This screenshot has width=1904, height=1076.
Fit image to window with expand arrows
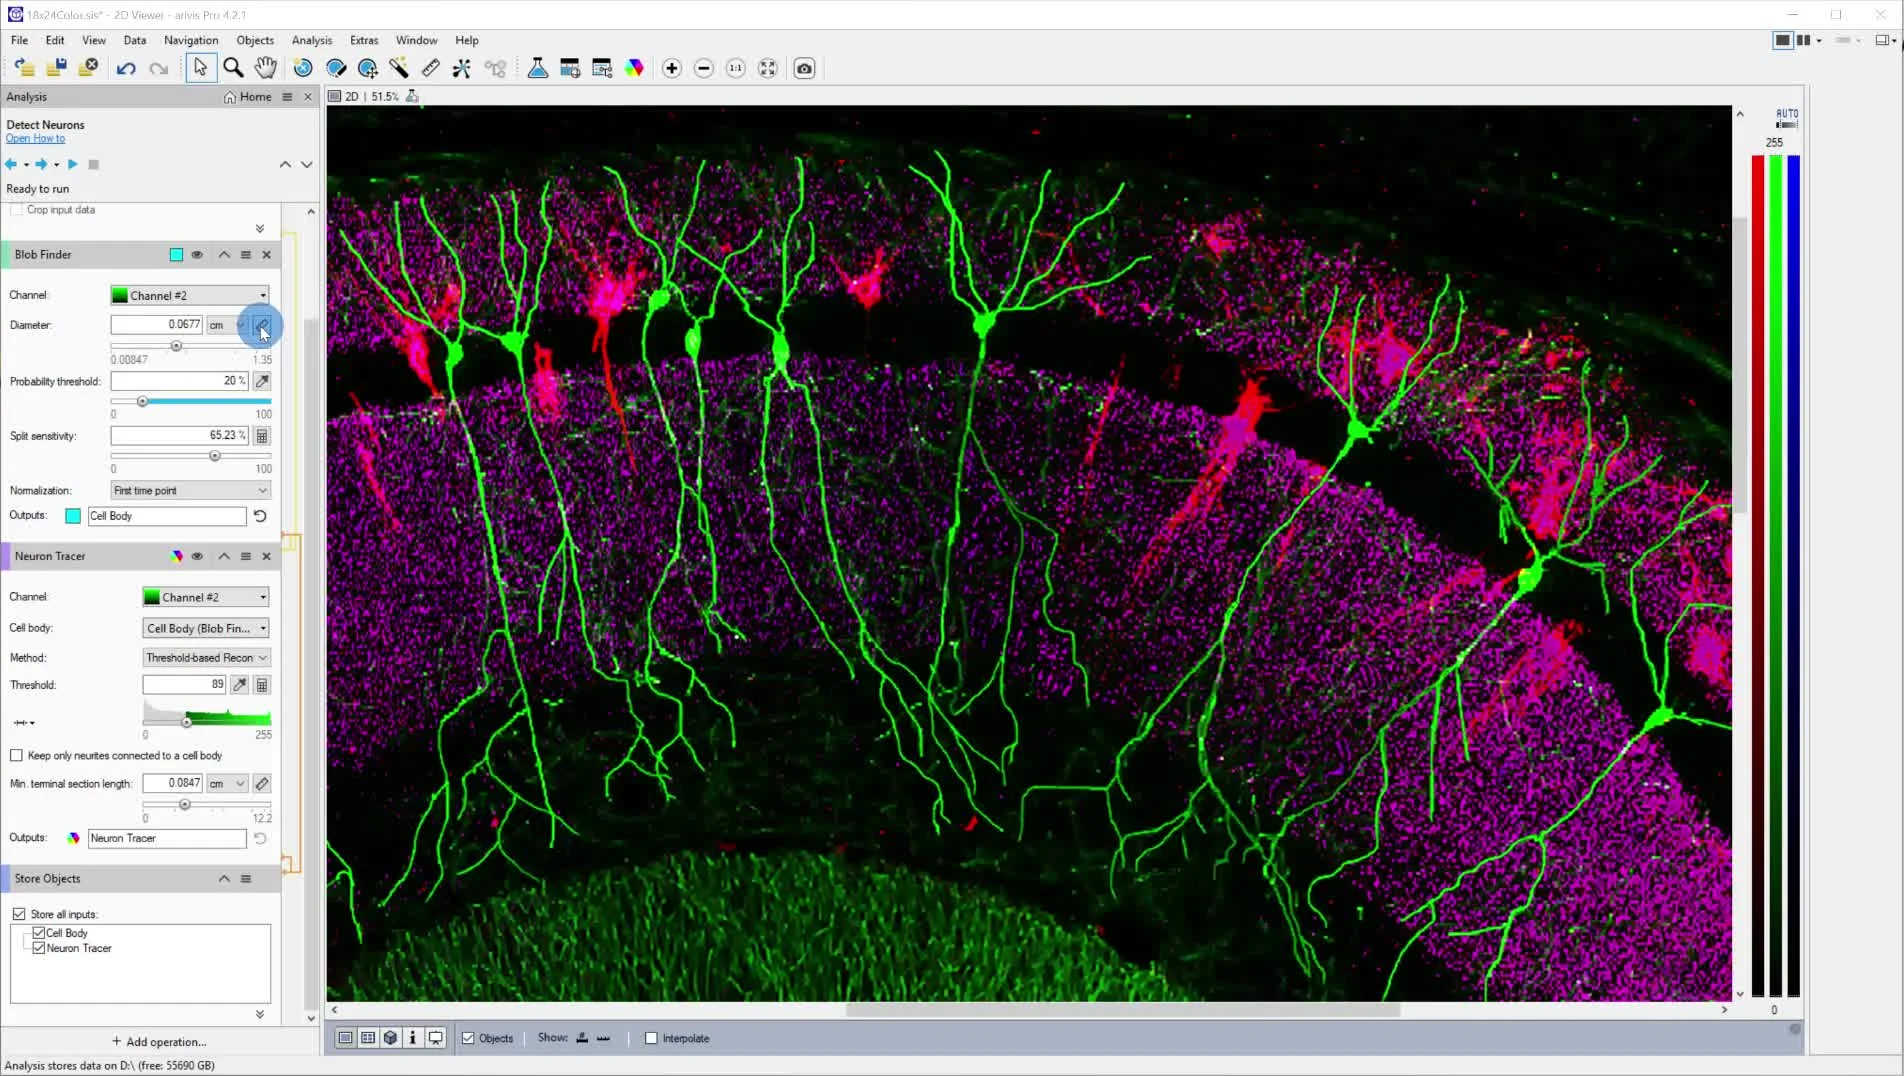(768, 68)
